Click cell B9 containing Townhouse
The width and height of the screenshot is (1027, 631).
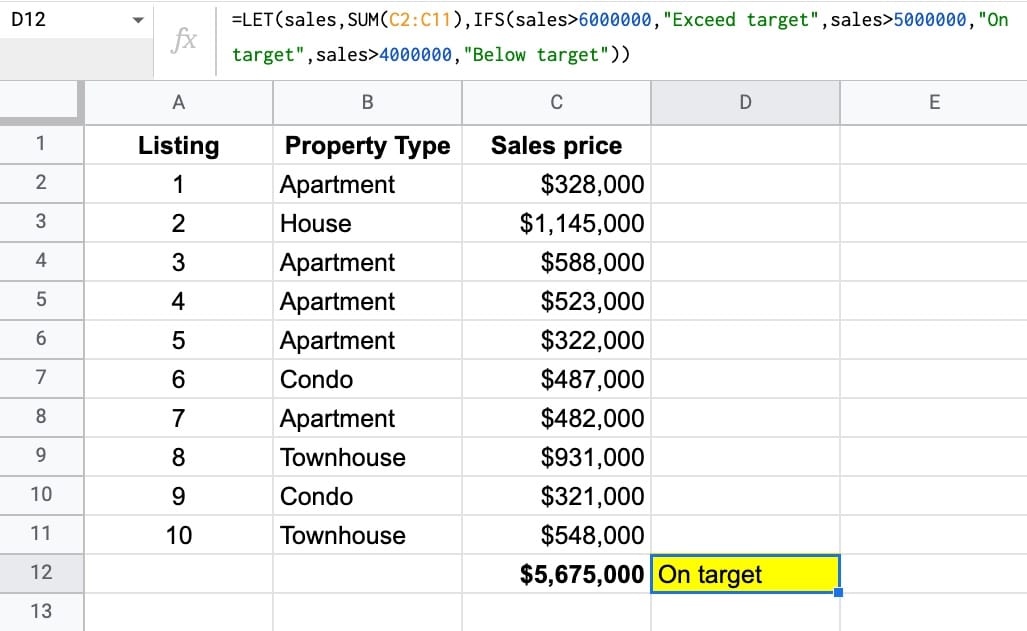(x=366, y=457)
